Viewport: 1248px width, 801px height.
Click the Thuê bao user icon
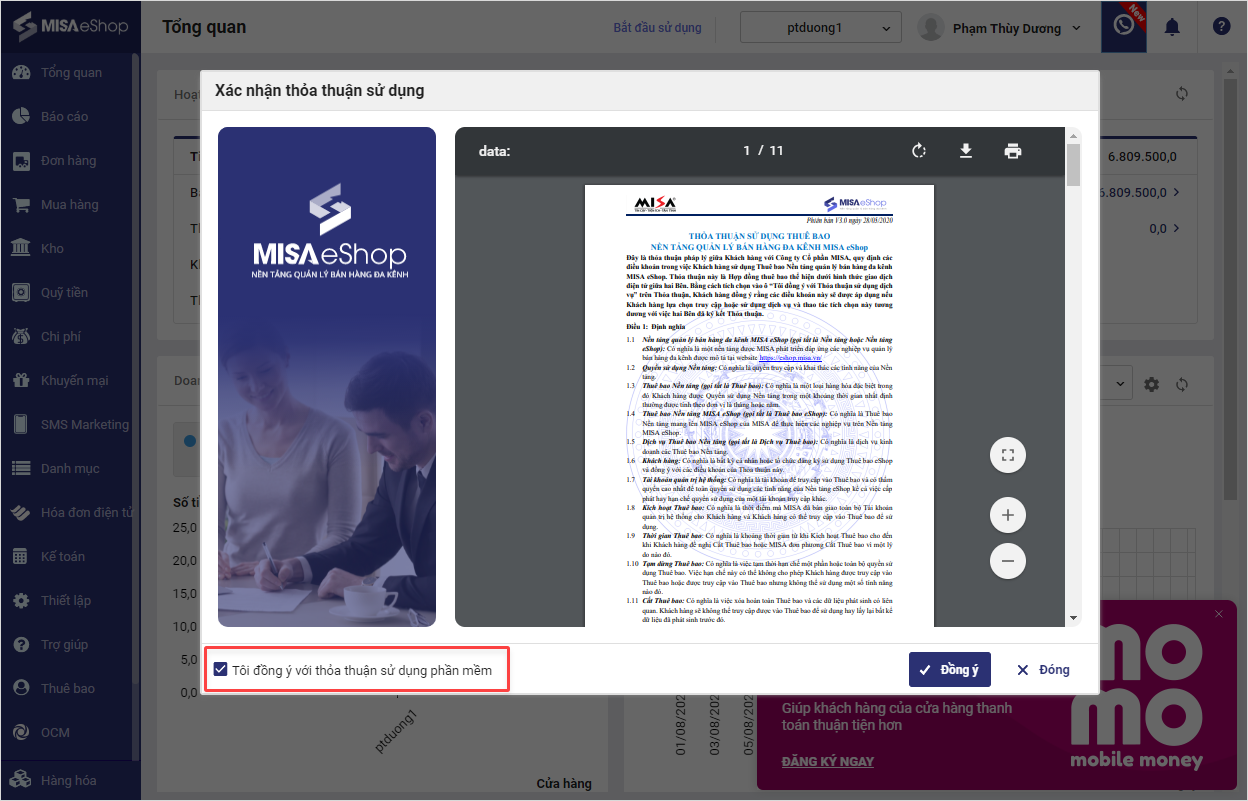(x=20, y=689)
